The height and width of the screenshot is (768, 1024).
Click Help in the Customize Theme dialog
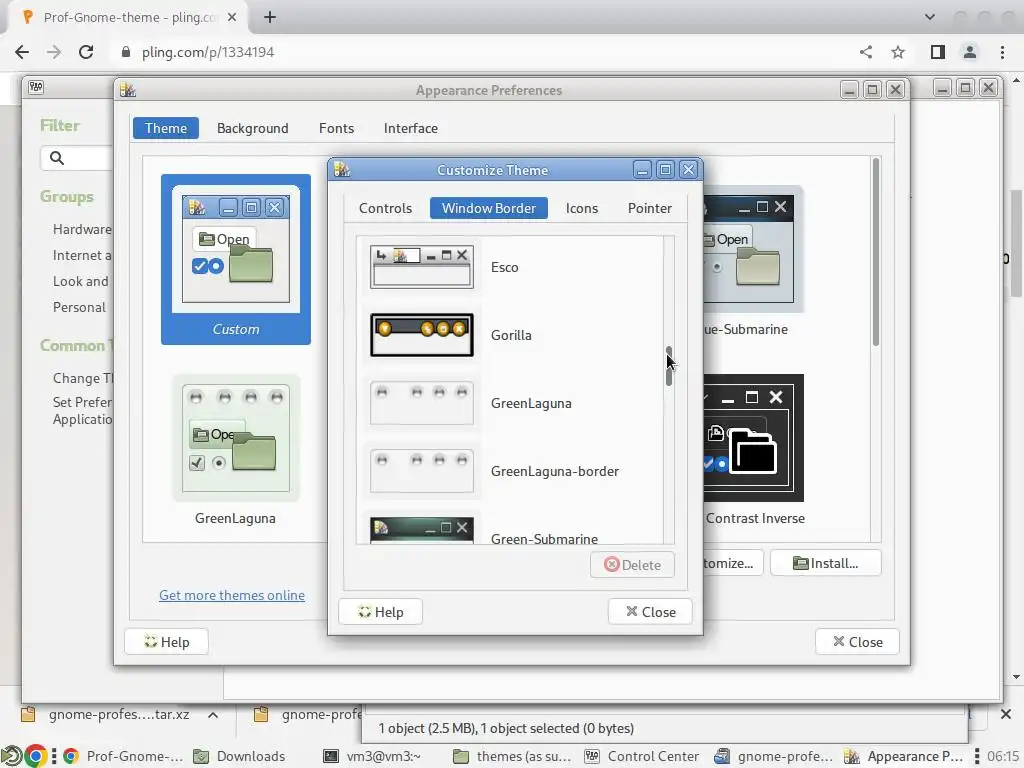tap(381, 612)
